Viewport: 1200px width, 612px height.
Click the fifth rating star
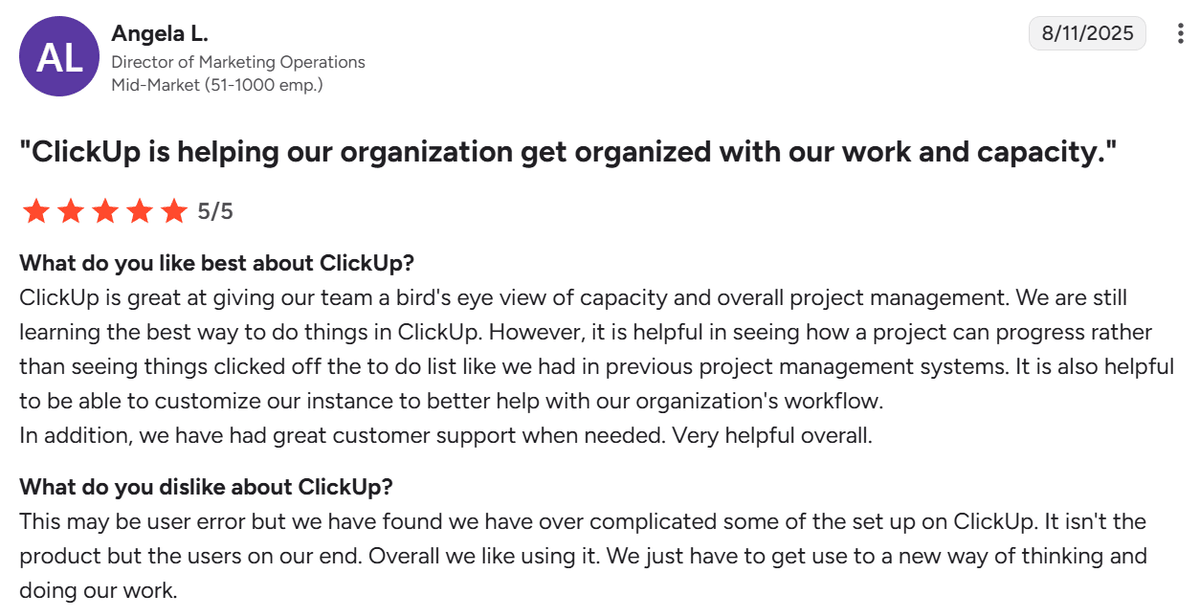174,211
